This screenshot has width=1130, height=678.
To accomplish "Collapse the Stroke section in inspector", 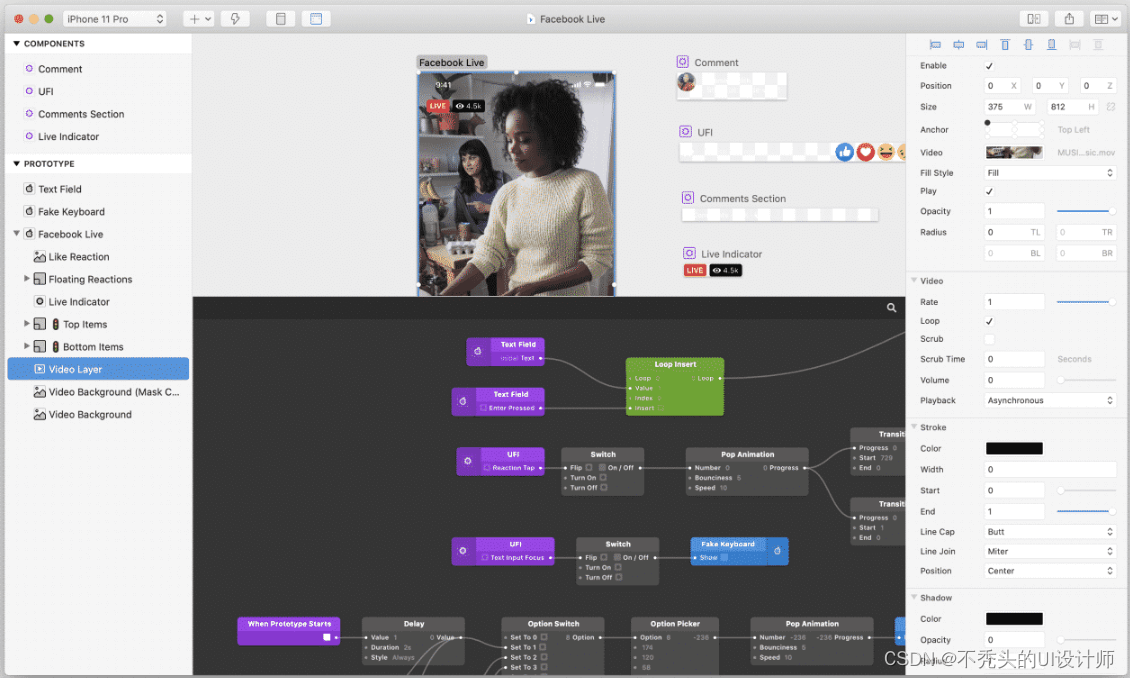I will coord(914,427).
